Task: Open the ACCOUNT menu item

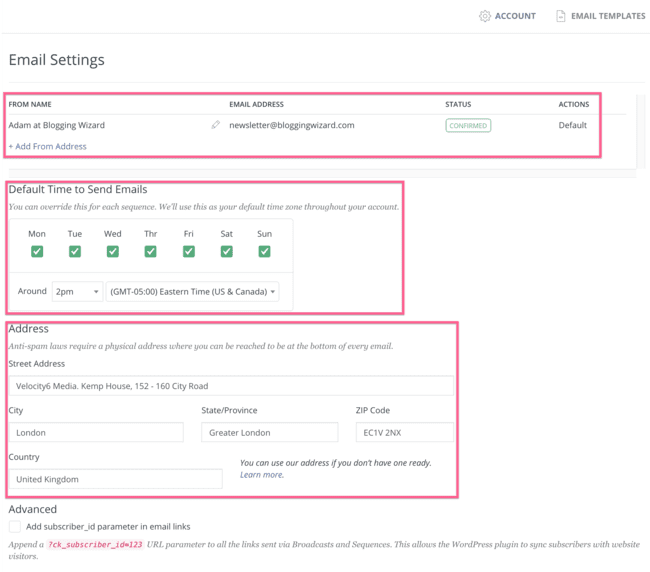Action: click(515, 16)
